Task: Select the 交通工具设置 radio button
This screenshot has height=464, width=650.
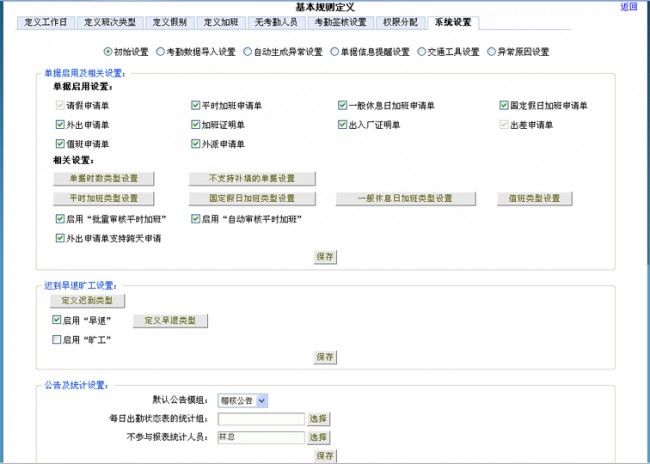Action: click(420, 51)
